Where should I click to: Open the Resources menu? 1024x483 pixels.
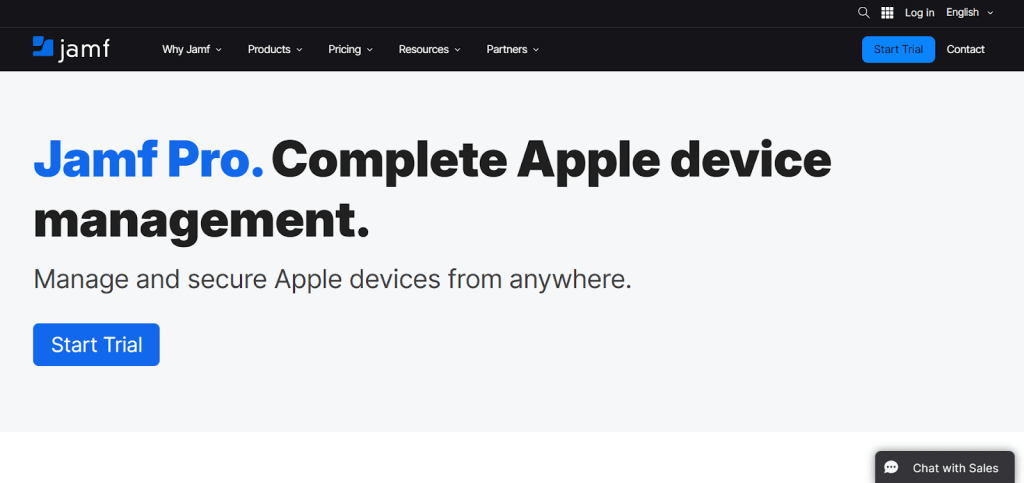(429, 49)
